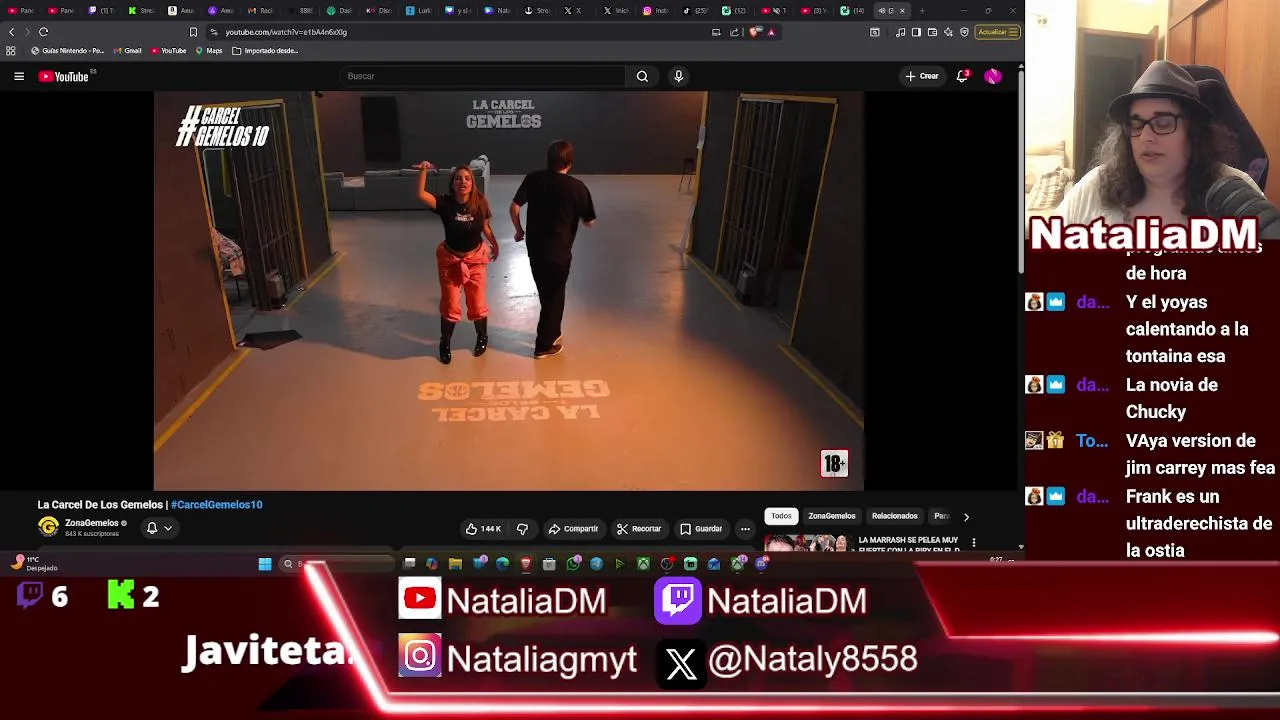Image resolution: width=1280 pixels, height=720 pixels.
Task: Go back with the browser back arrow
Action: (12, 32)
